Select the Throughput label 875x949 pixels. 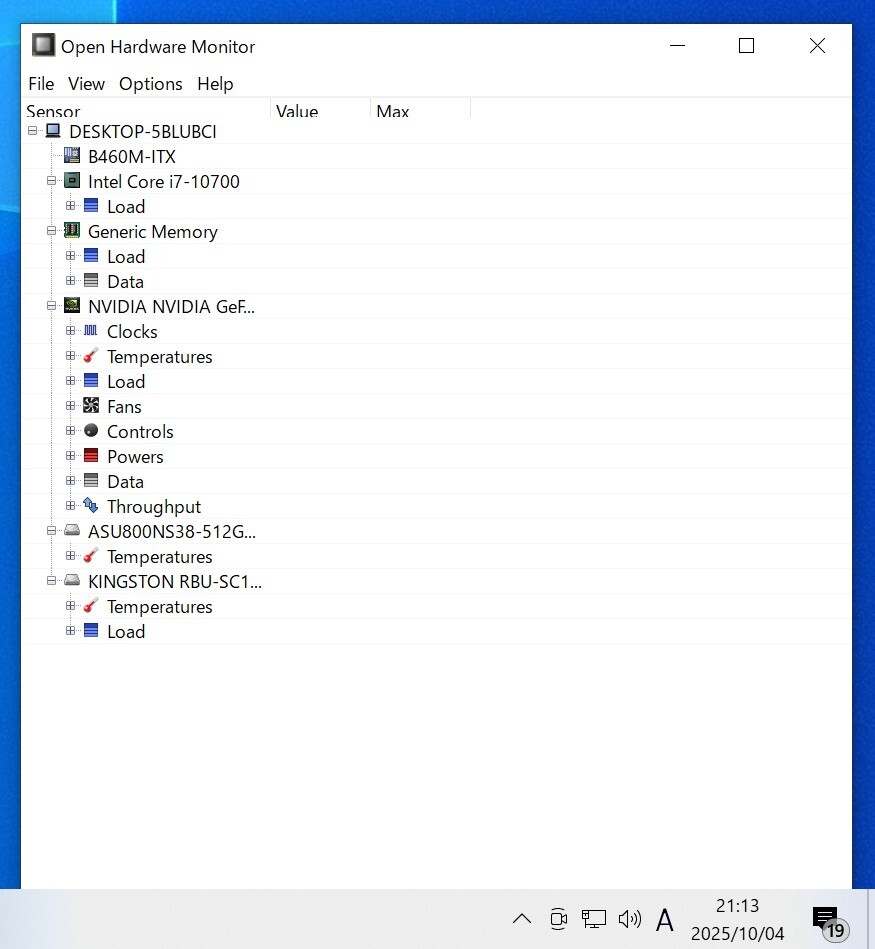154,507
